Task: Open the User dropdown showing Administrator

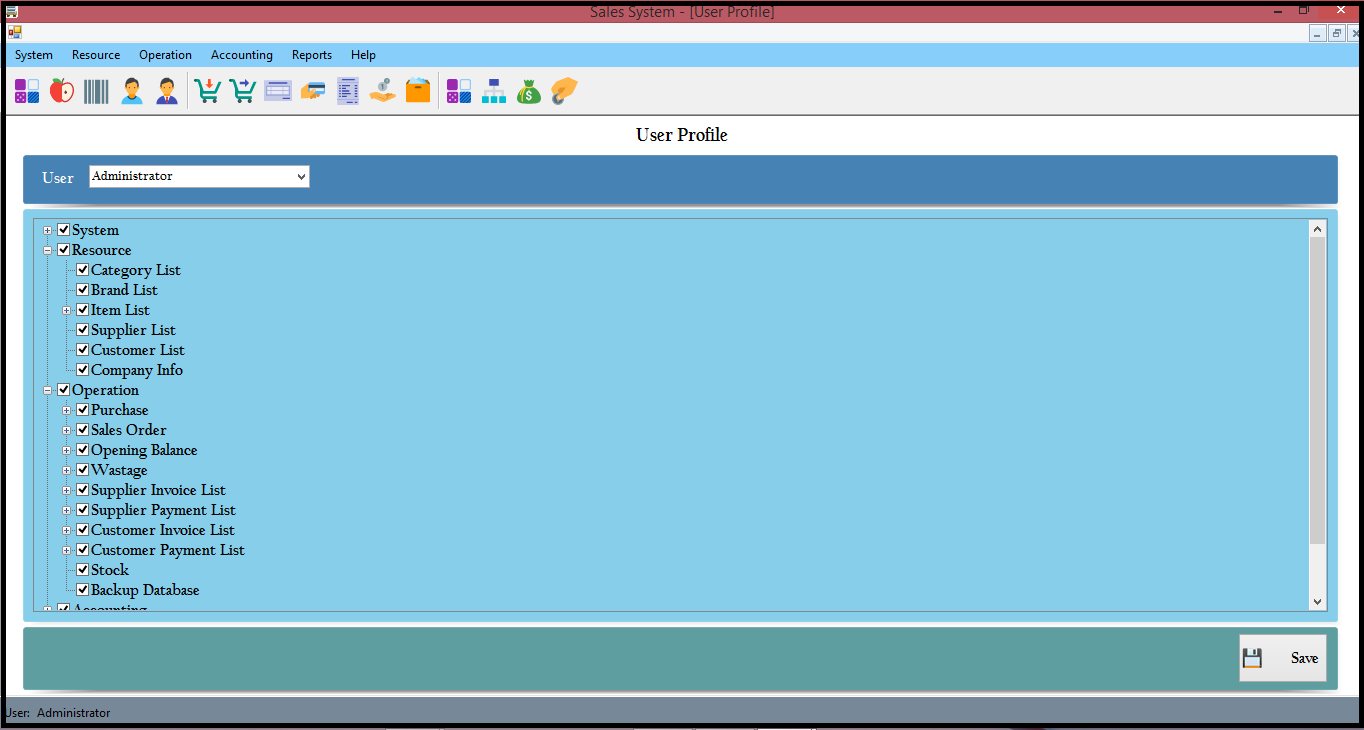Action: [199, 177]
